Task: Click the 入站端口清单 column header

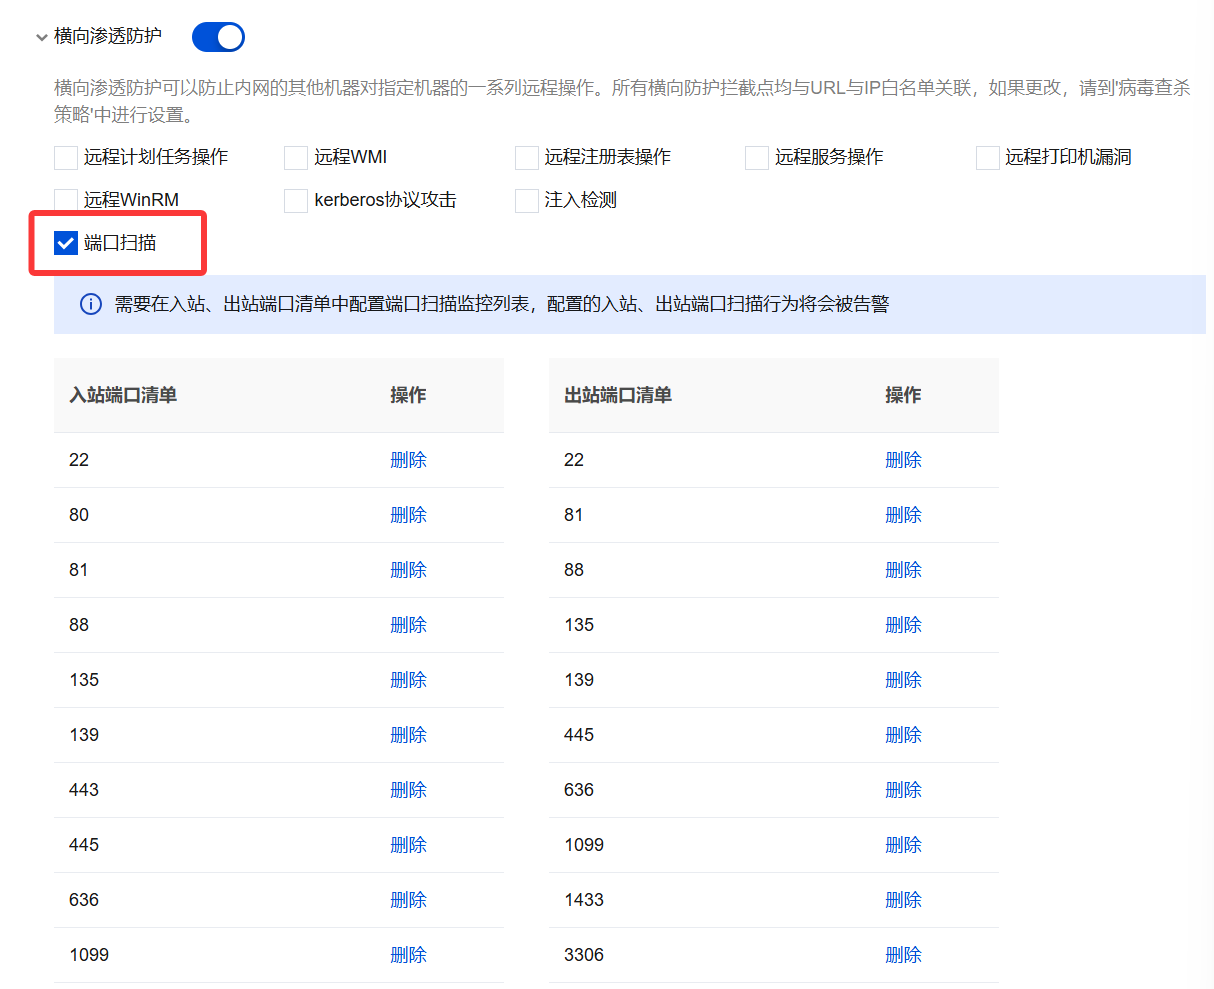Action: tap(123, 395)
